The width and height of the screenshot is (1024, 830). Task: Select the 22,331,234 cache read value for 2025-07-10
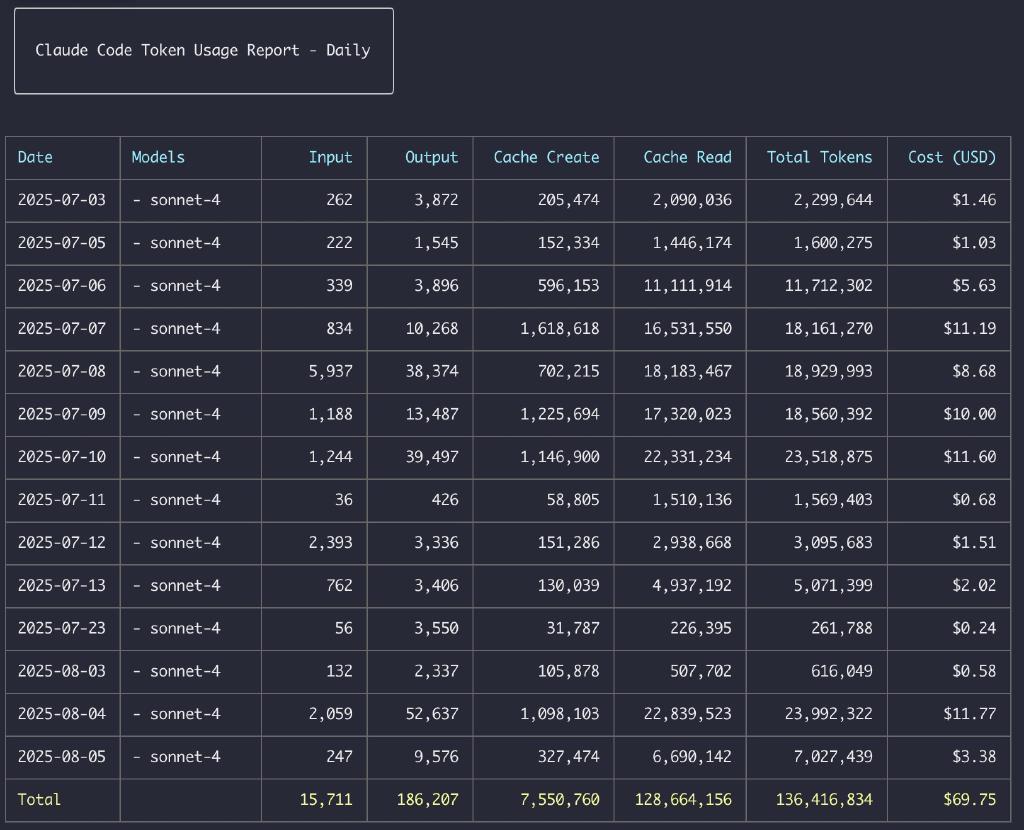(690, 457)
